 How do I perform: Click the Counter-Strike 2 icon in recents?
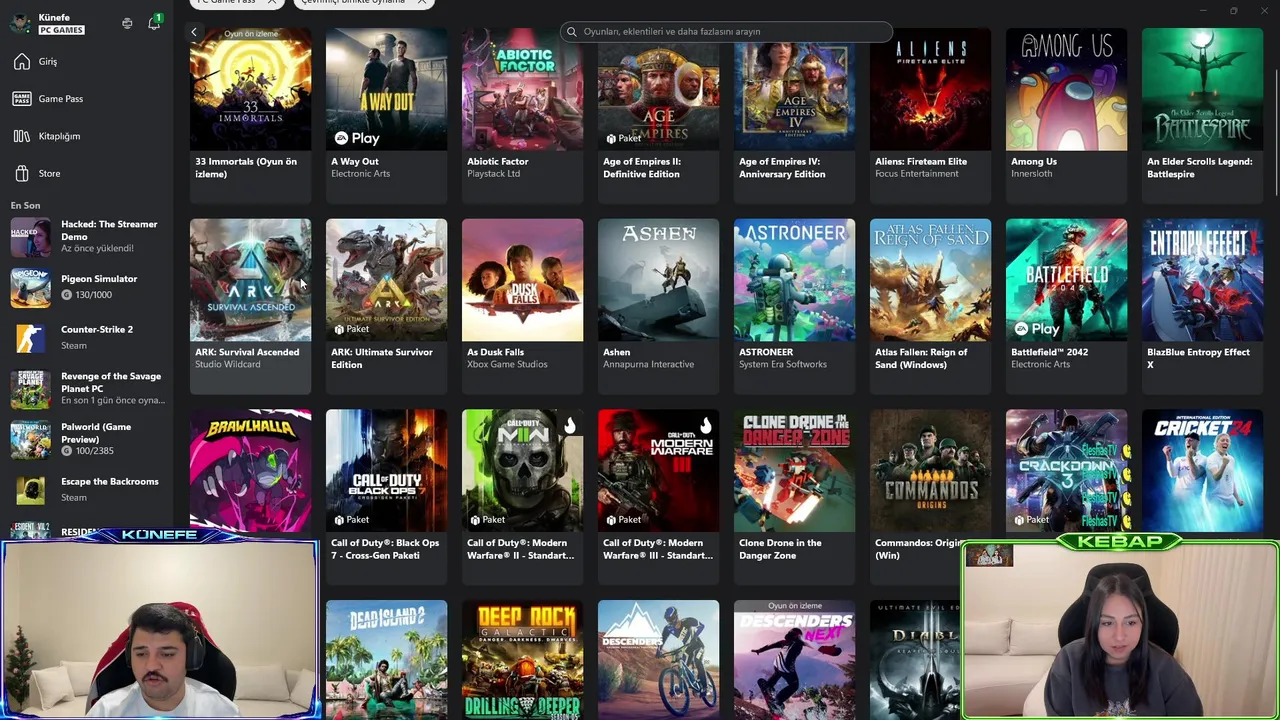30,338
